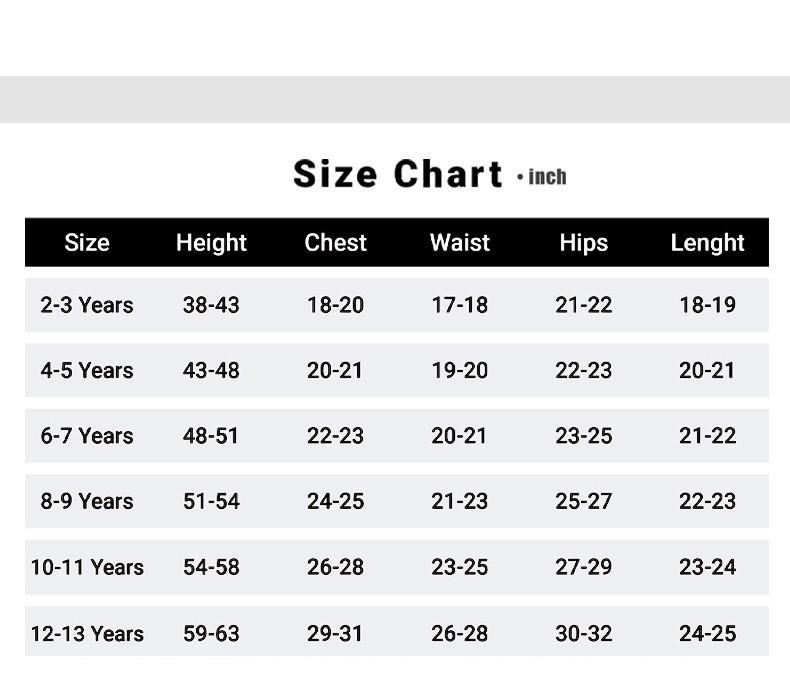Select length value 24-25 for 12-13 Years
Viewport: 790px width, 676px height.
[x=707, y=633]
